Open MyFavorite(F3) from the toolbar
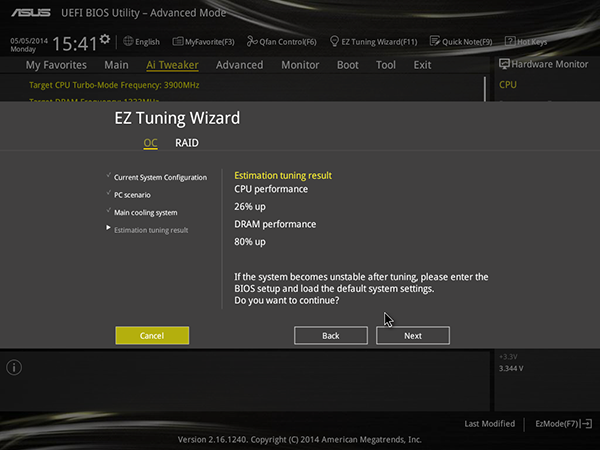This screenshot has width=600, height=450. coord(203,41)
